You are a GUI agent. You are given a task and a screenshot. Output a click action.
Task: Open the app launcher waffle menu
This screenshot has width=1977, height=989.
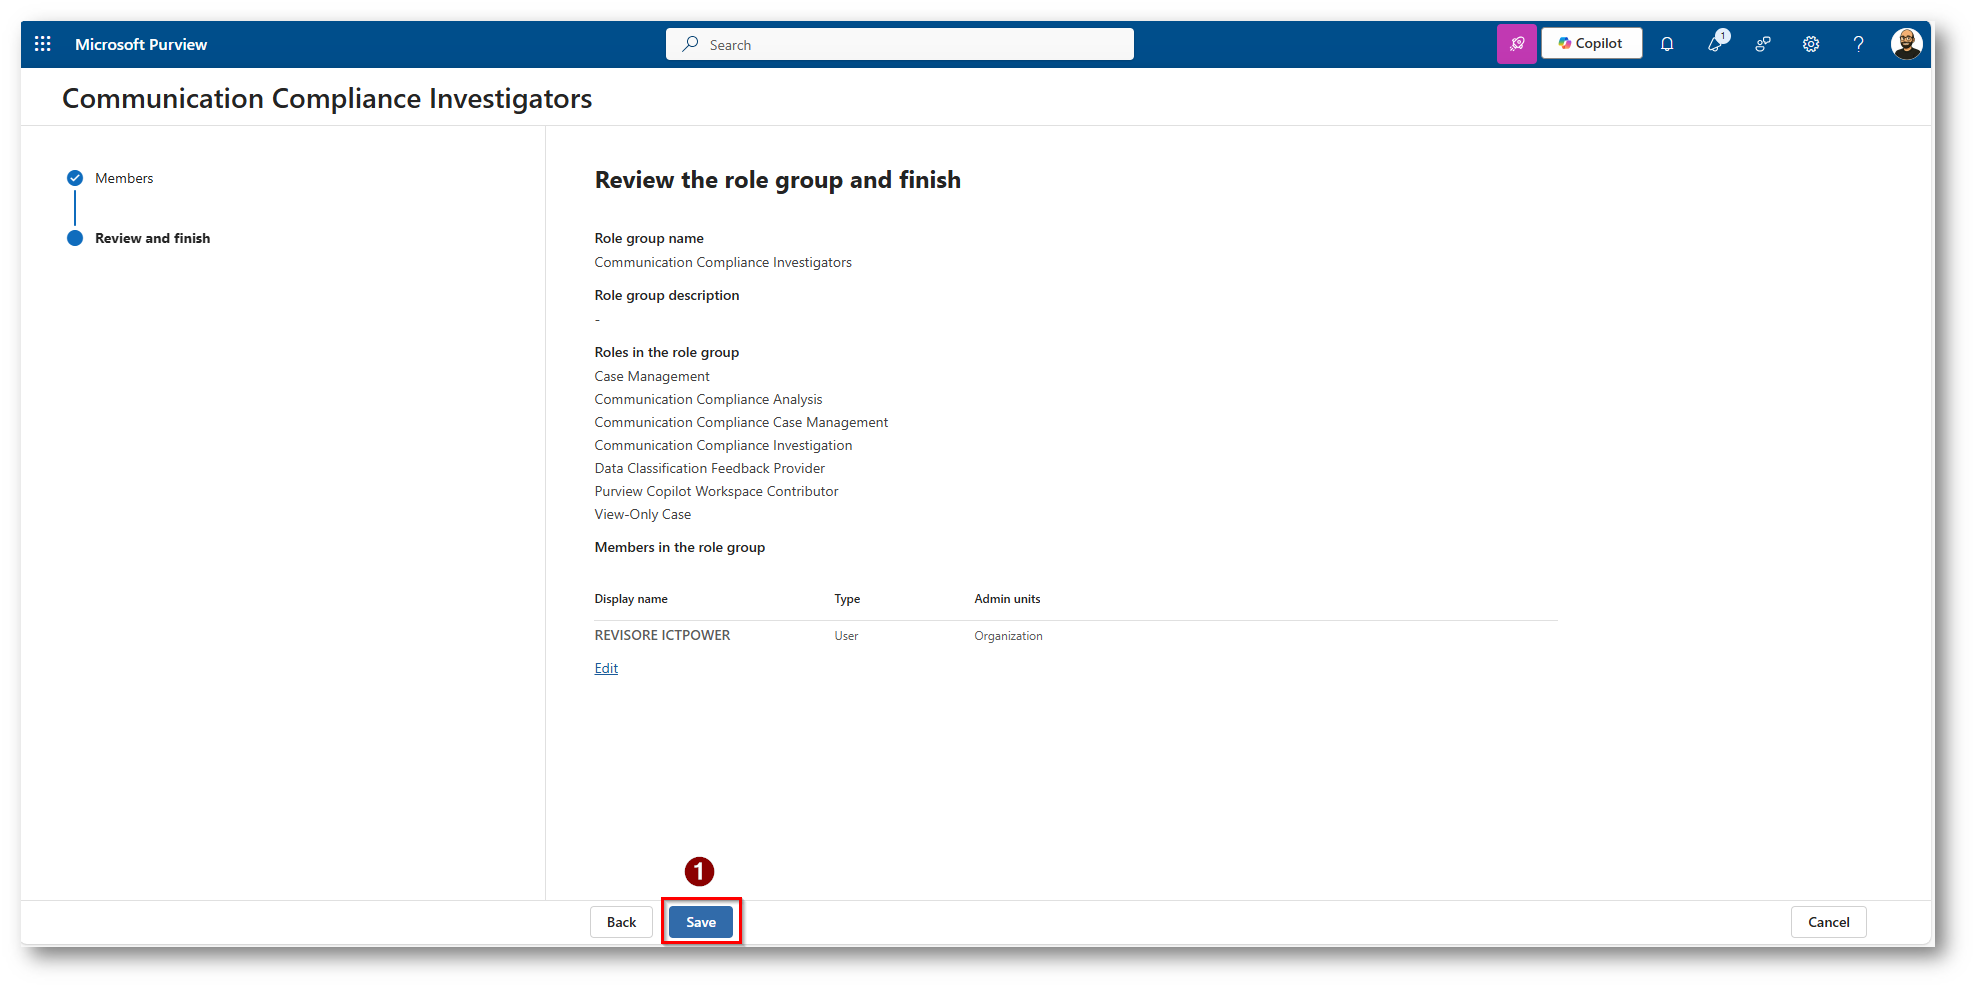click(42, 44)
